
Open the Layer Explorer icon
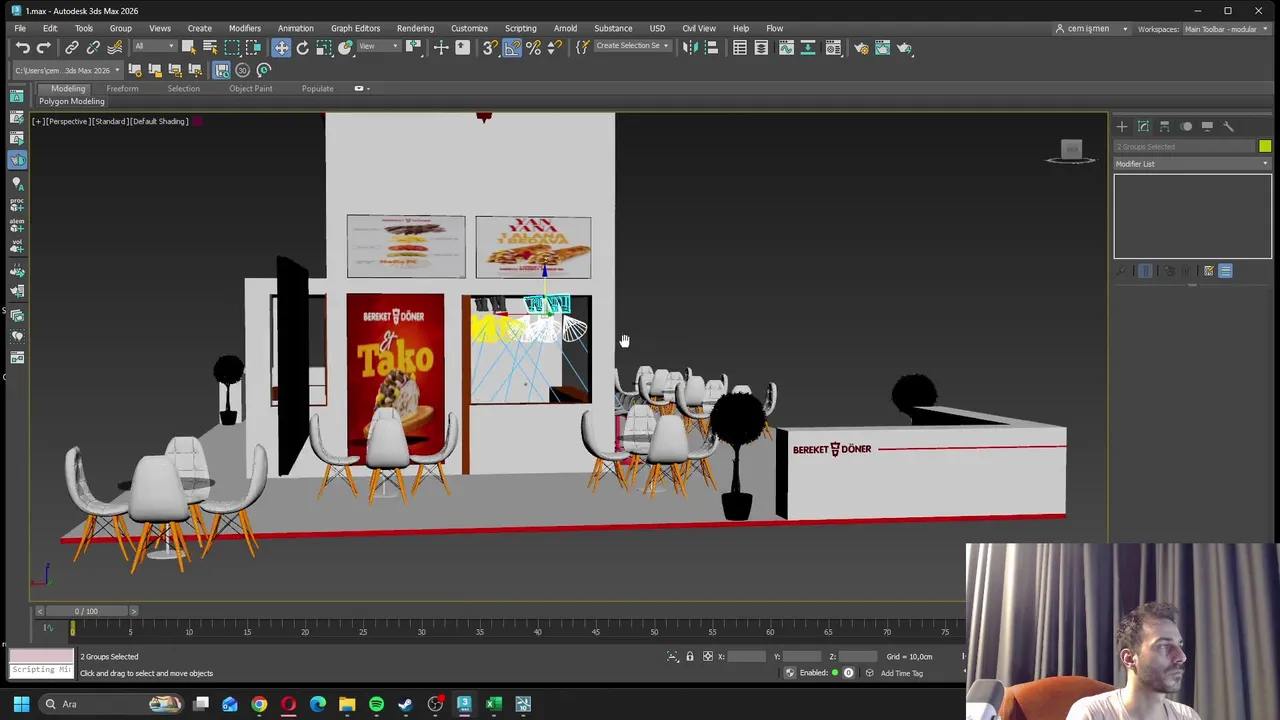(x=761, y=47)
